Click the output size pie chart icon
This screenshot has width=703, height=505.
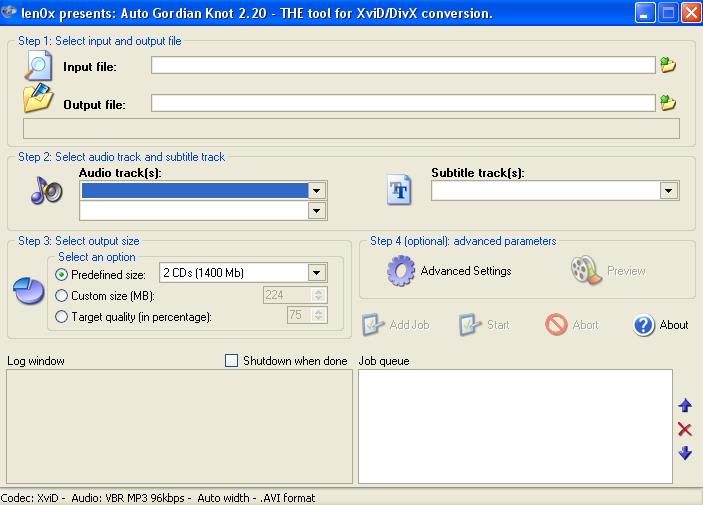[29, 291]
